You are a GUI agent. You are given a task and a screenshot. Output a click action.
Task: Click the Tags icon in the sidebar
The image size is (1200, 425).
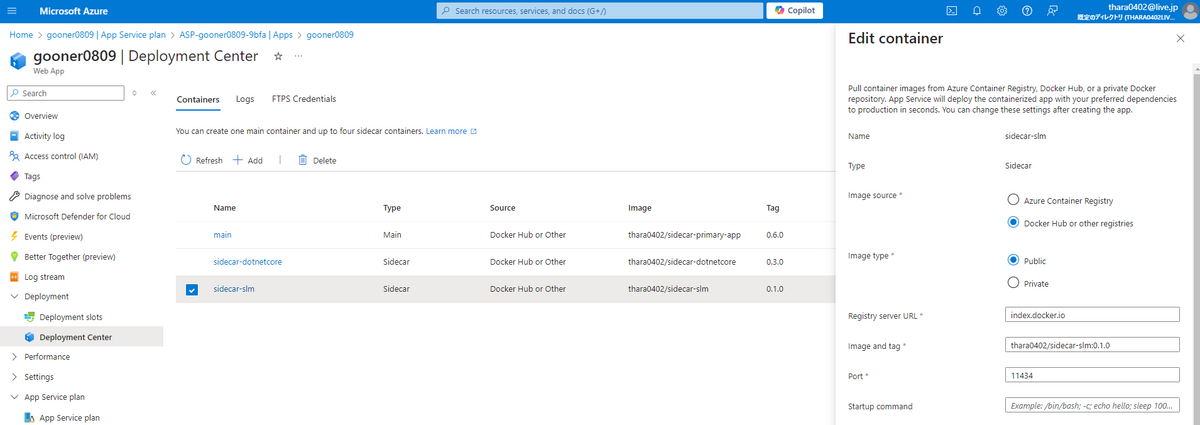(x=14, y=176)
